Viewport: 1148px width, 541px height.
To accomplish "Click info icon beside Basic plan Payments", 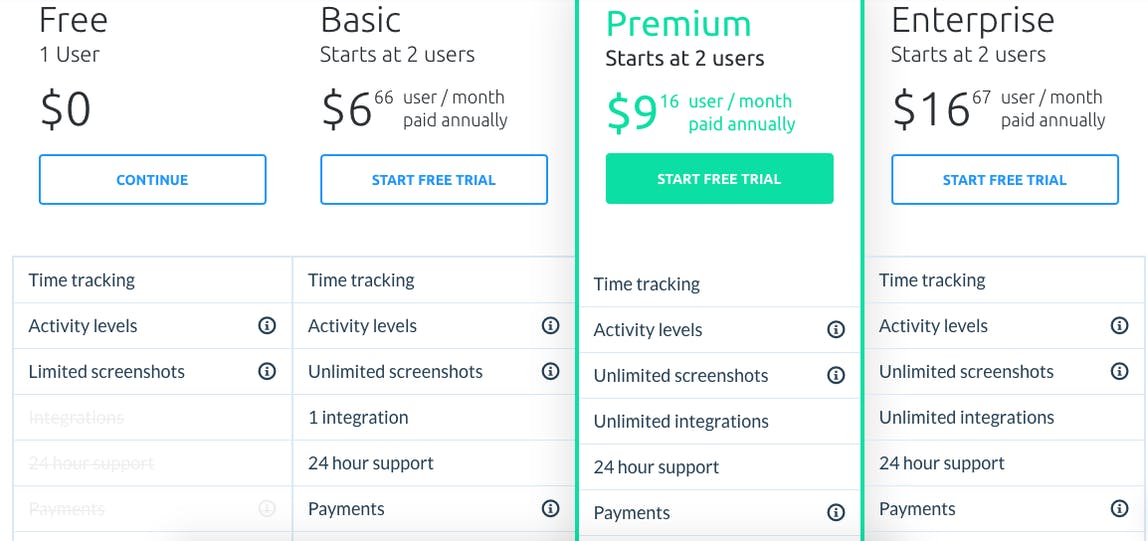I will 550,509.
